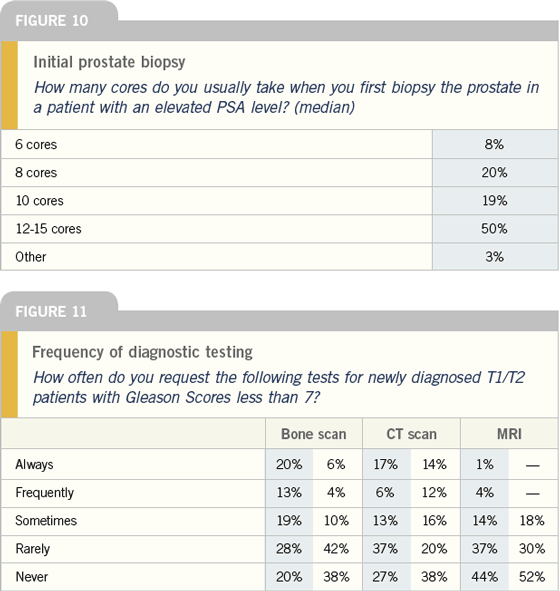Select the Bone scan column header
The width and height of the screenshot is (560, 591).
[314, 434]
